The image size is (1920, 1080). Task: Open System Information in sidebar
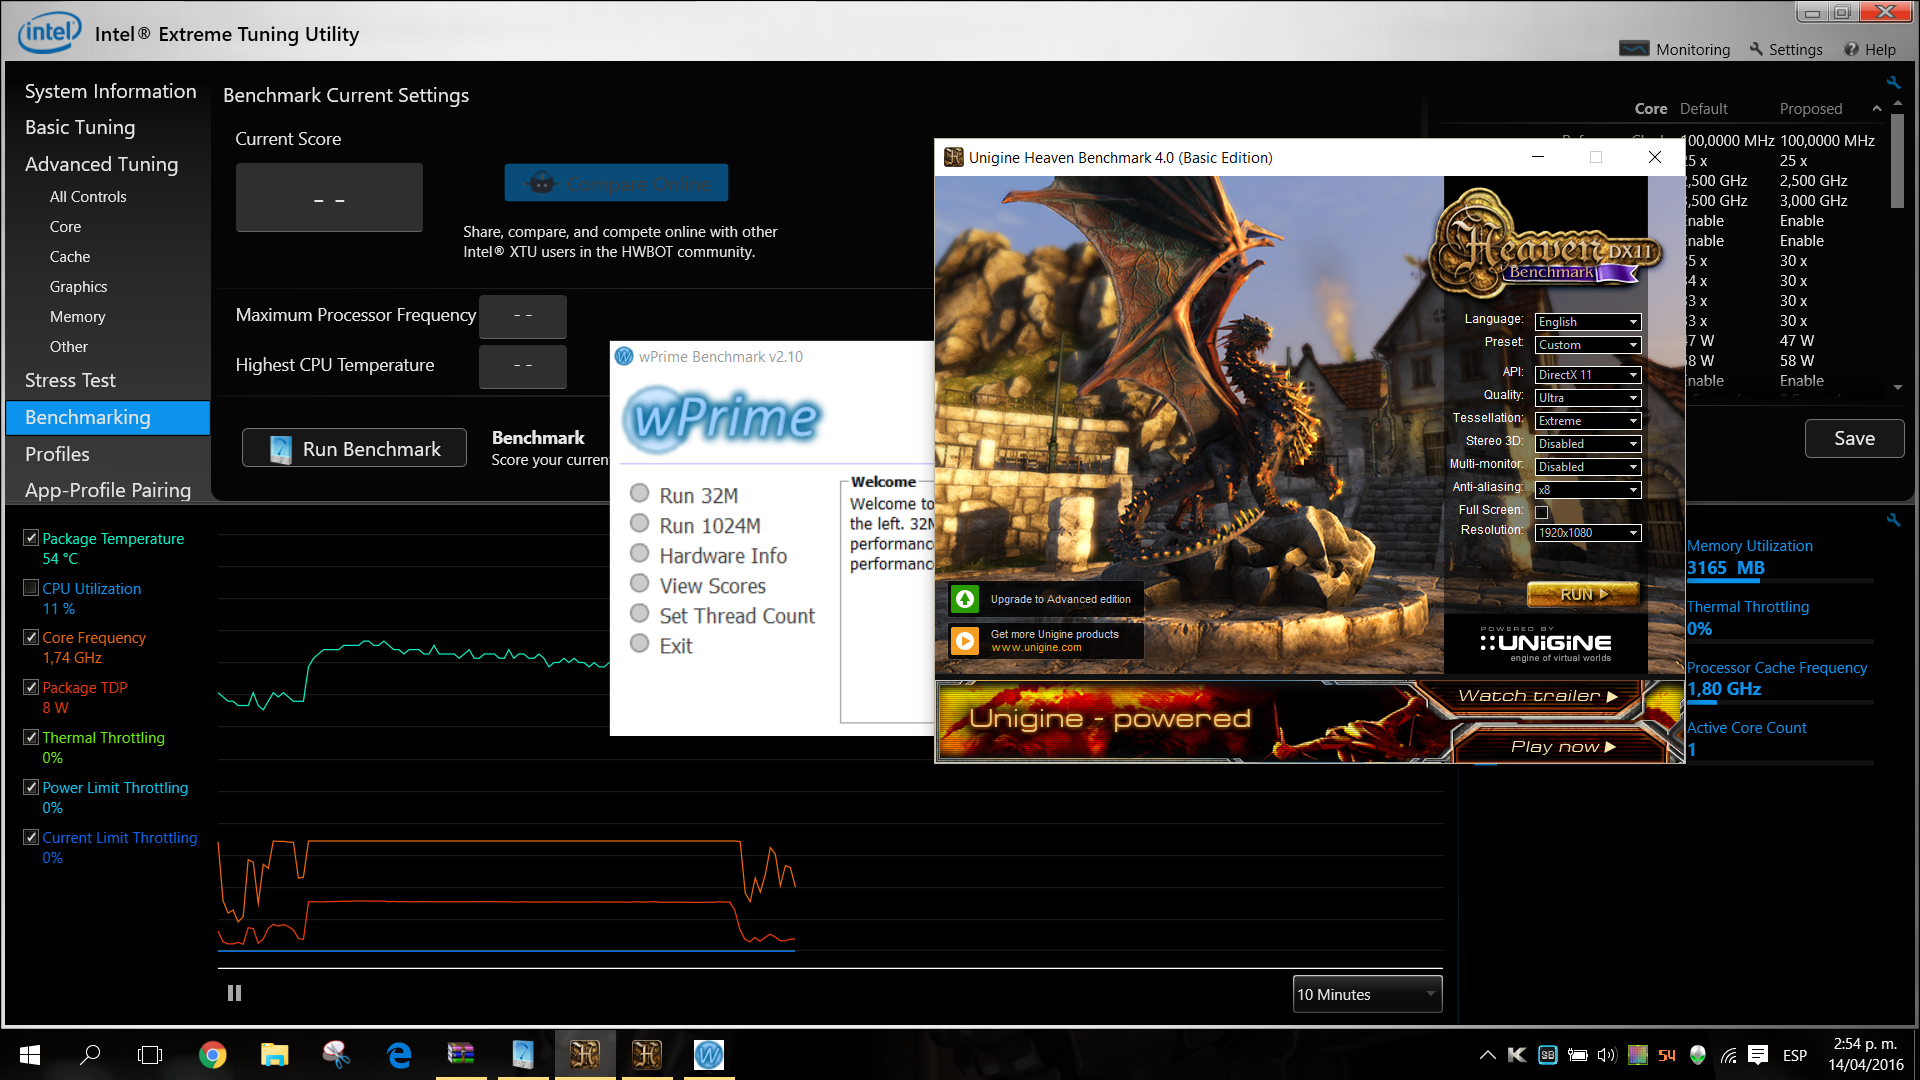pyautogui.click(x=110, y=91)
